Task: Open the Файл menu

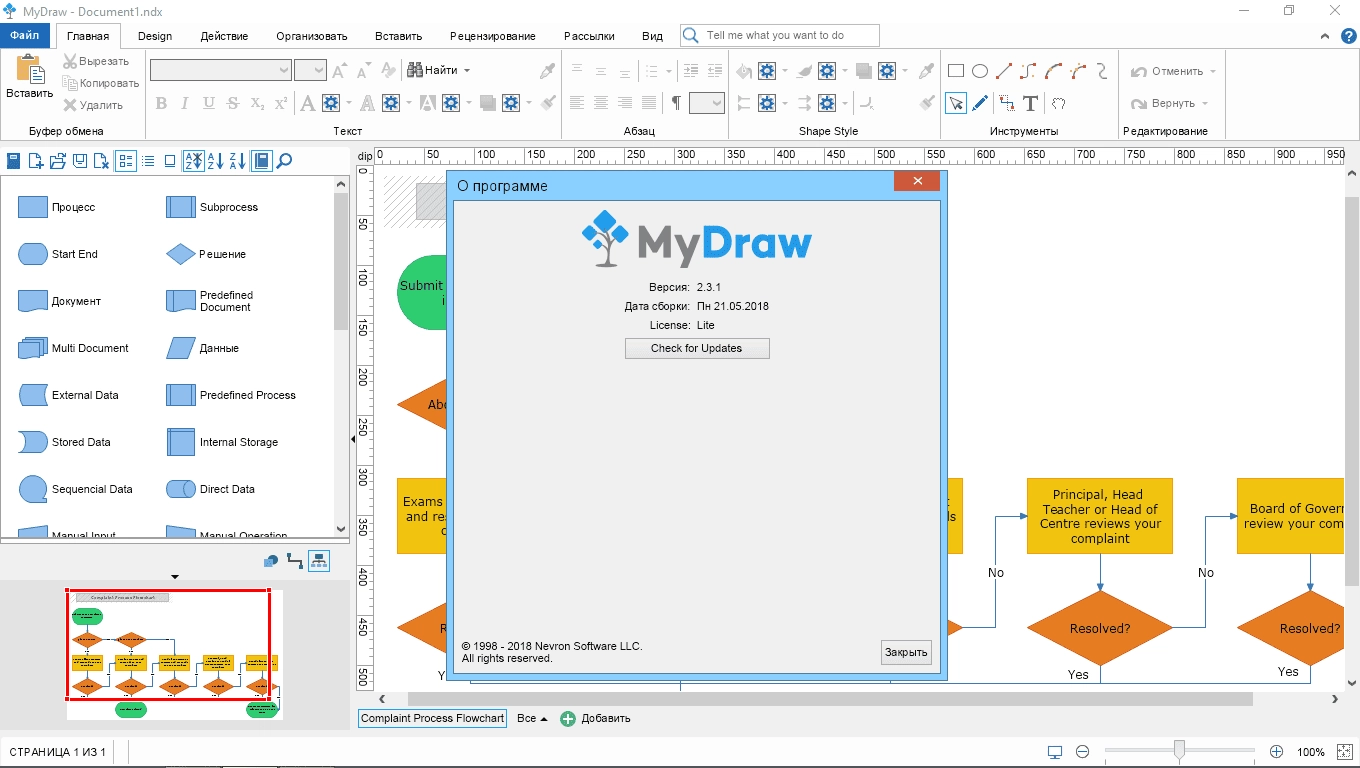Action: (25, 35)
